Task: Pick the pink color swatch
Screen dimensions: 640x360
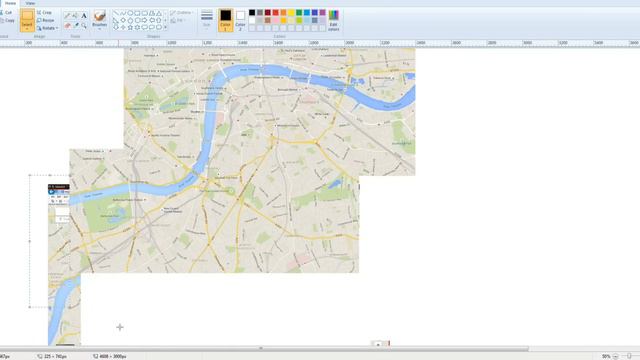Action: 276,20
